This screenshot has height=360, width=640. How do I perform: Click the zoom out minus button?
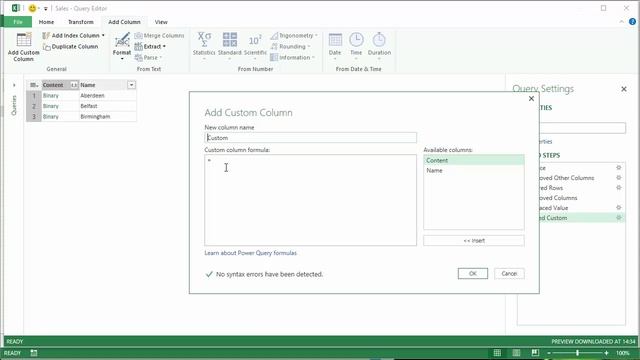coord(549,353)
